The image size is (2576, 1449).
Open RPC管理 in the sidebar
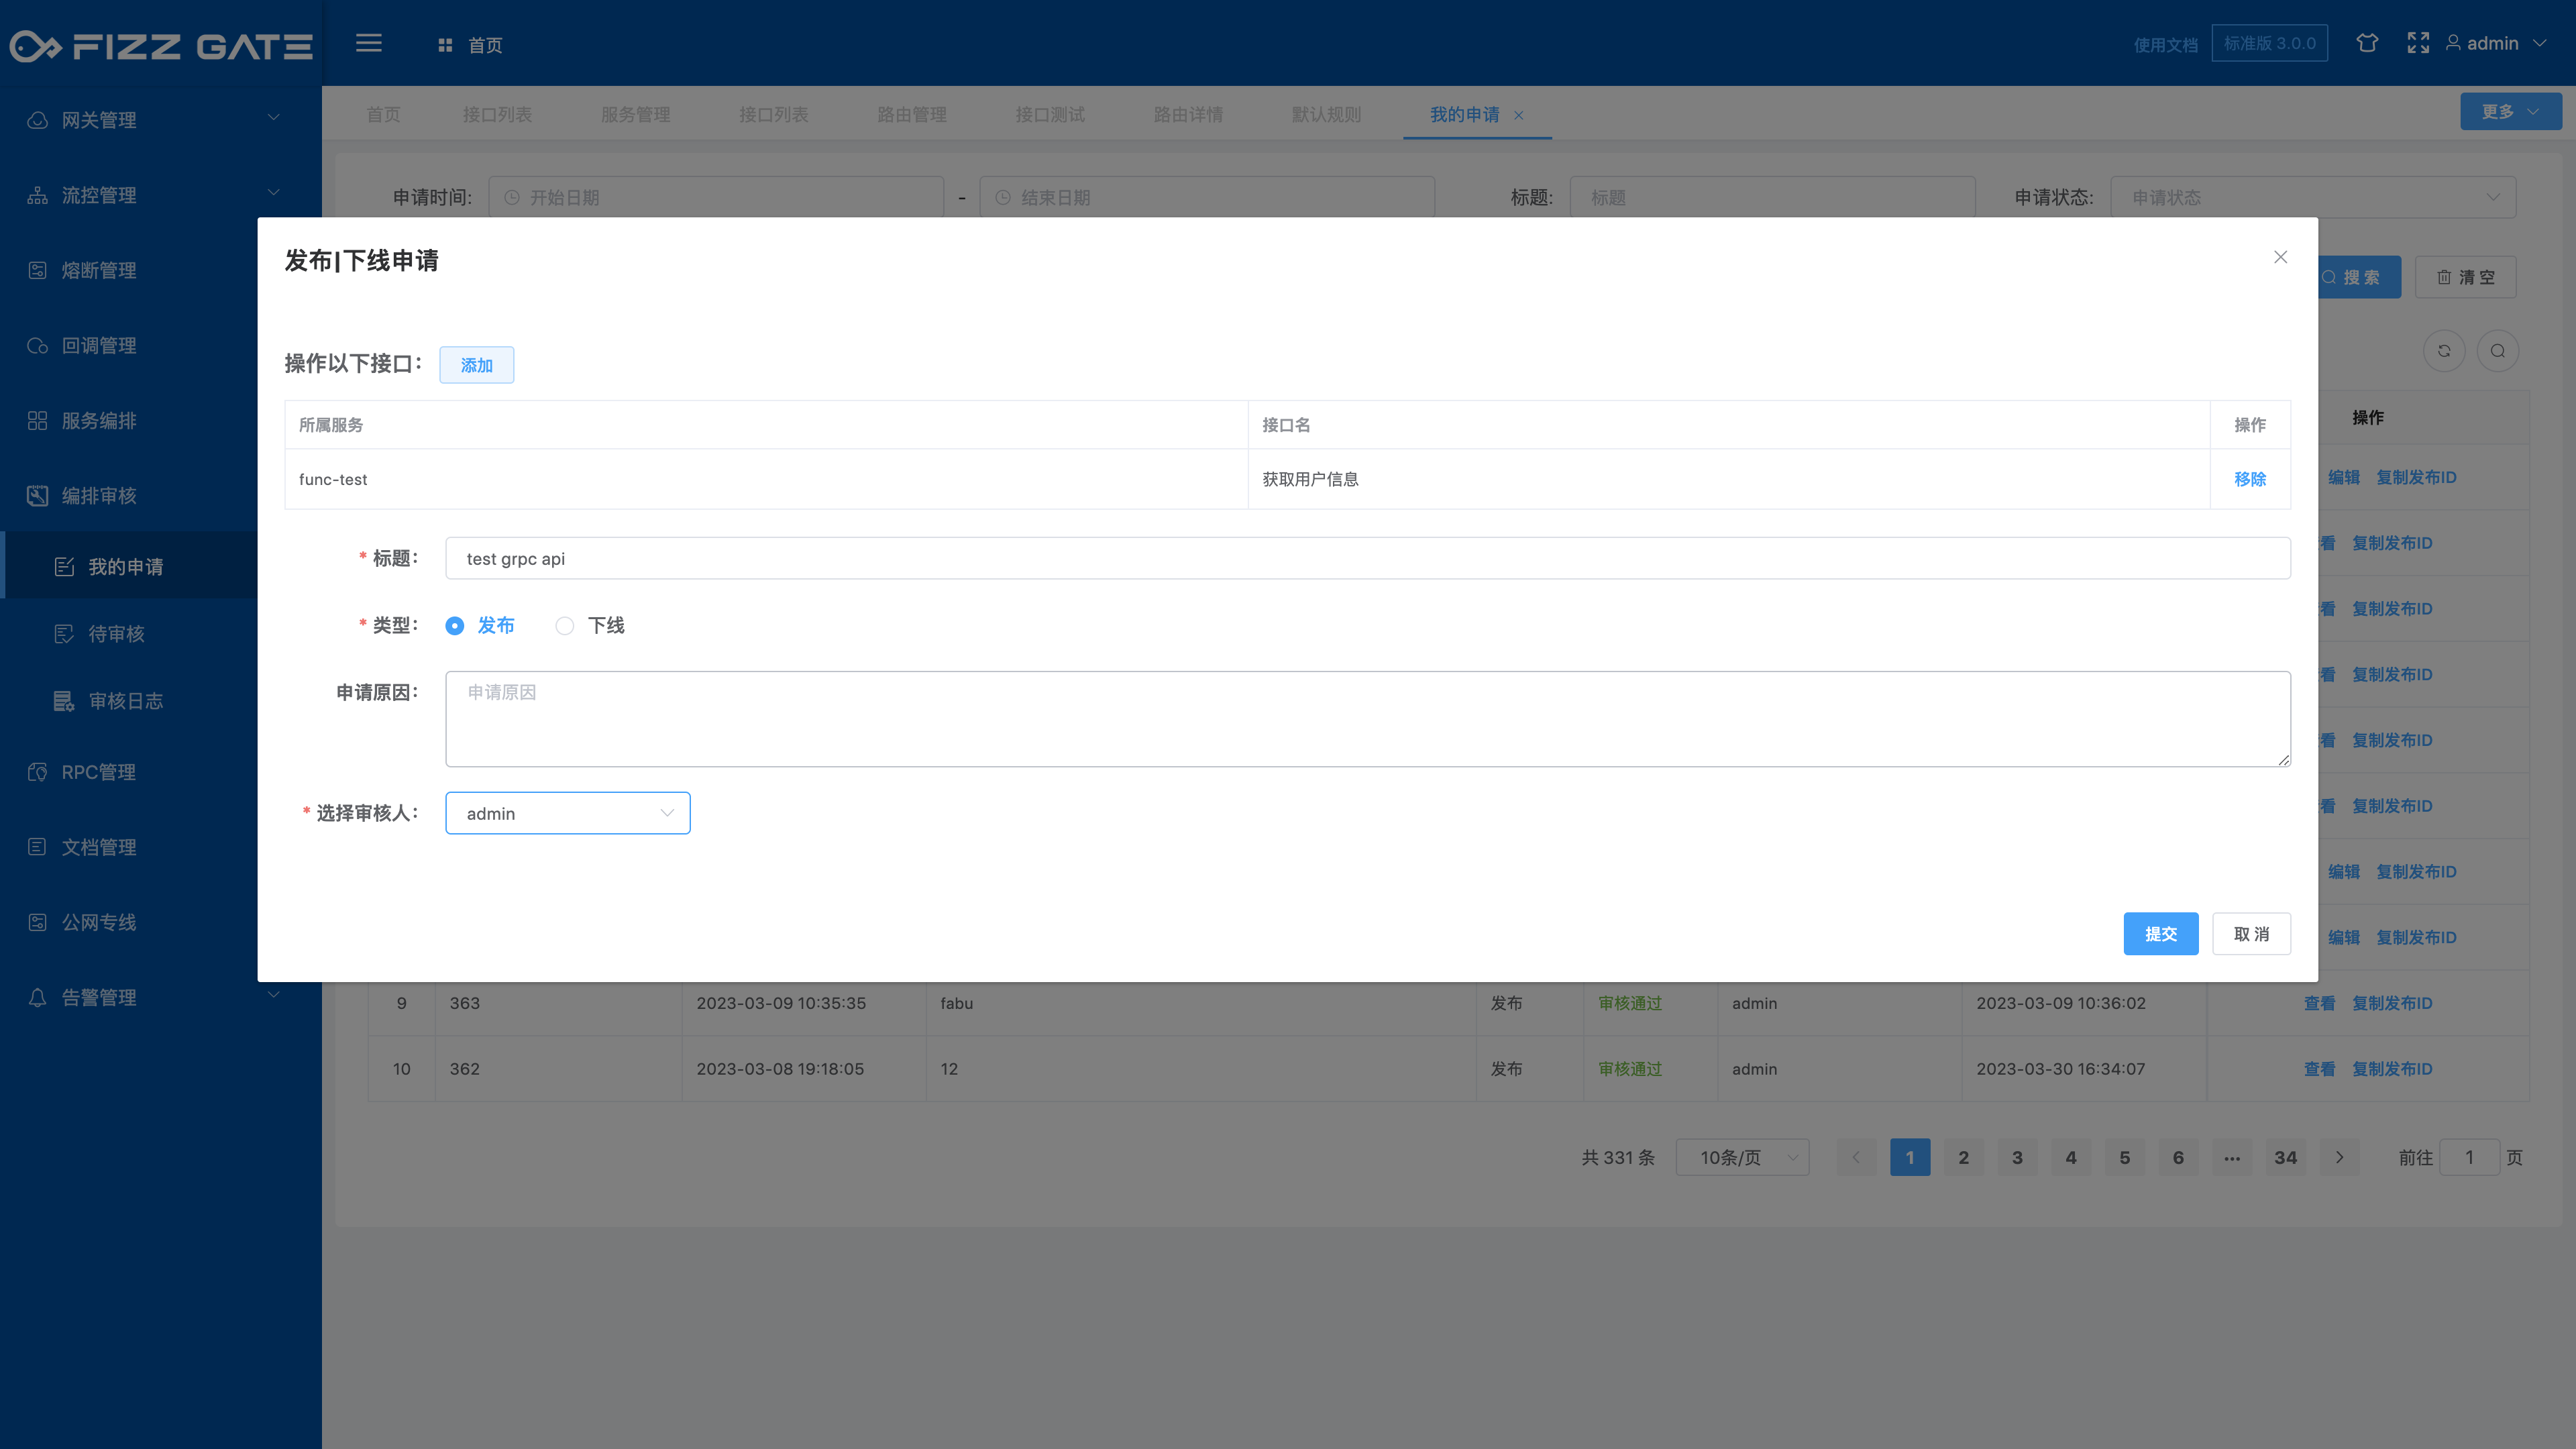pos(99,772)
